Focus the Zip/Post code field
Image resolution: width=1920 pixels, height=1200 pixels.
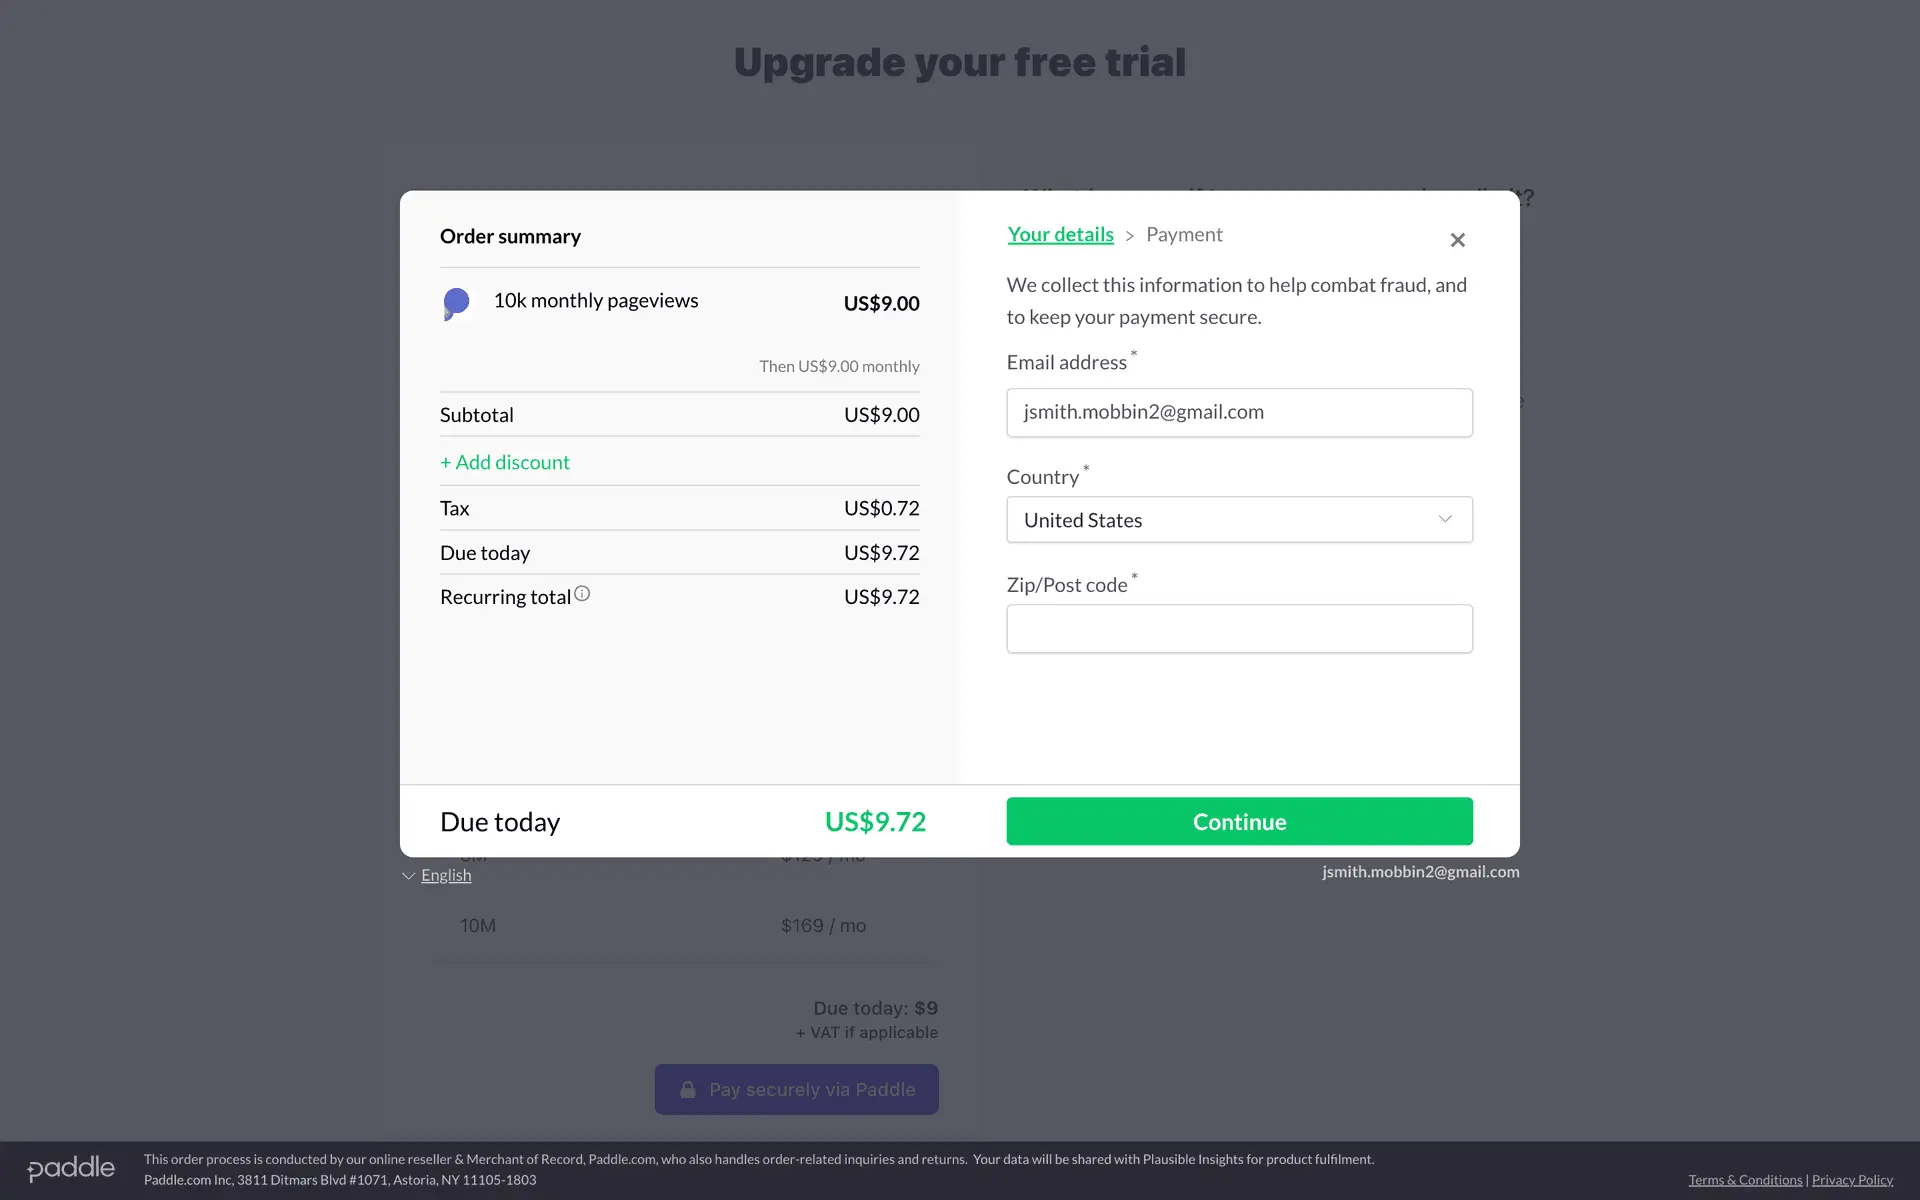(1239, 629)
